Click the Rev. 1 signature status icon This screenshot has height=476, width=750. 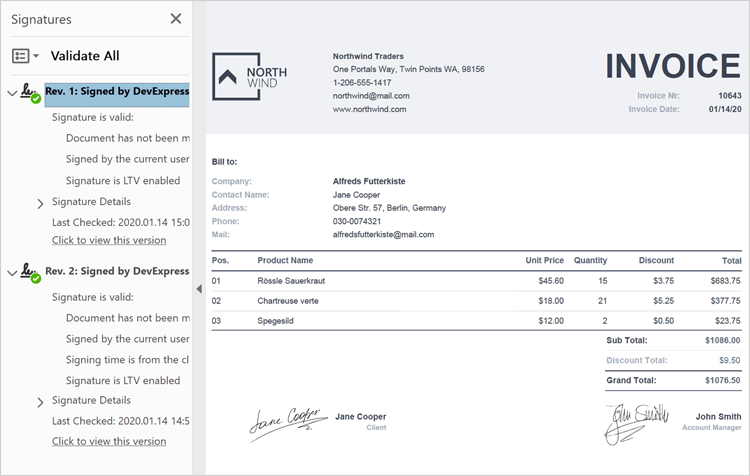pyautogui.click(x=30, y=93)
